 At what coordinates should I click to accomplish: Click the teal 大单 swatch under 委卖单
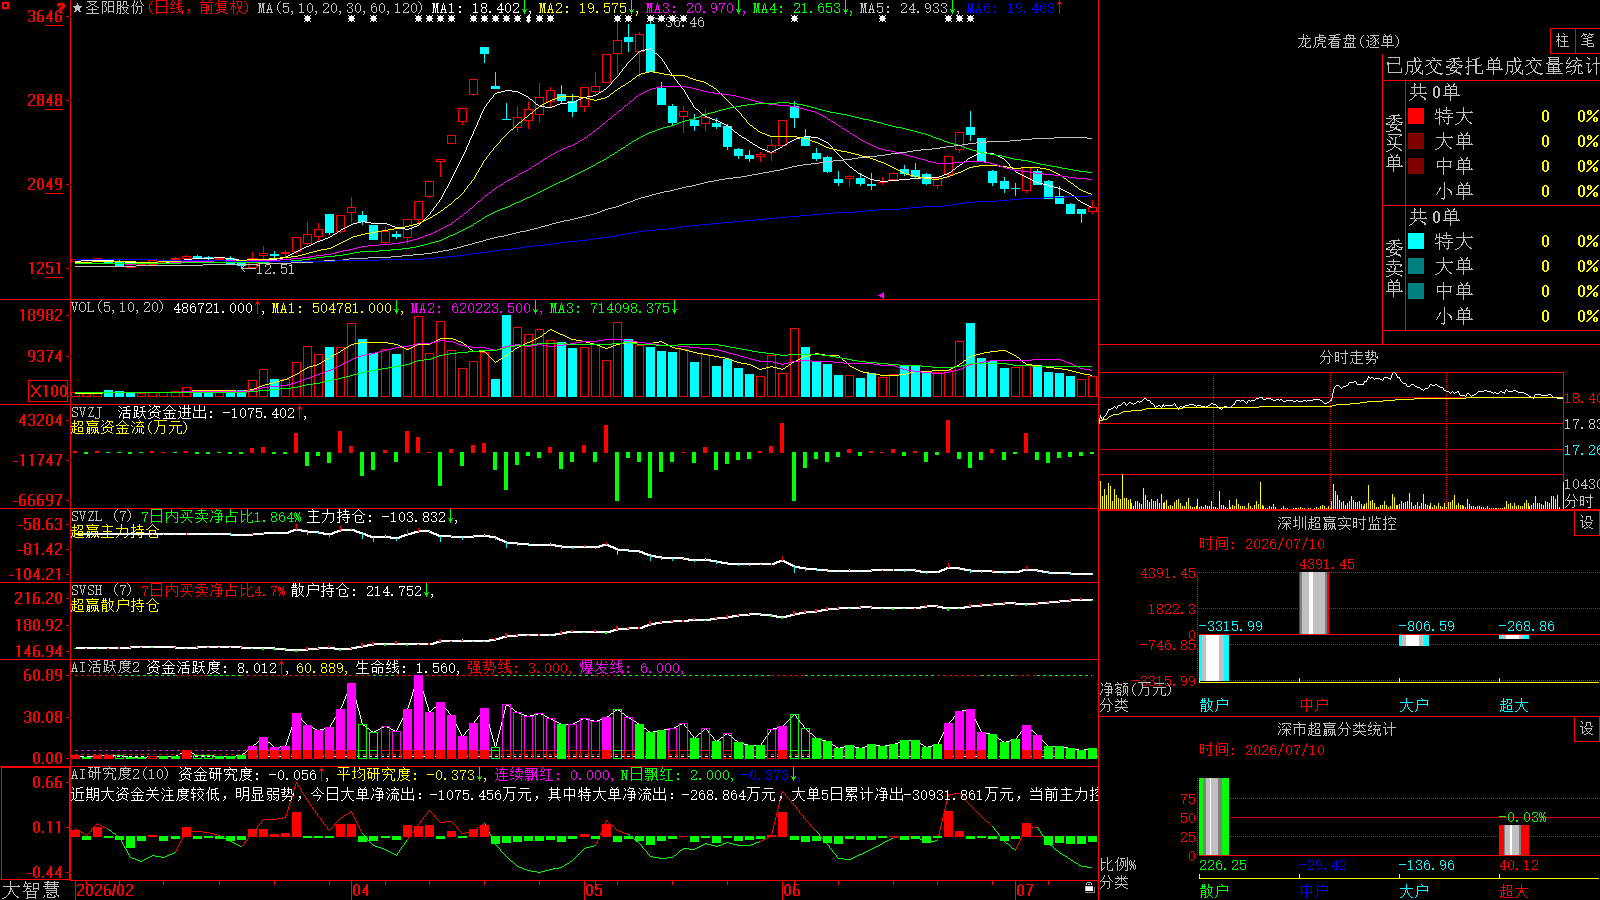click(1416, 266)
